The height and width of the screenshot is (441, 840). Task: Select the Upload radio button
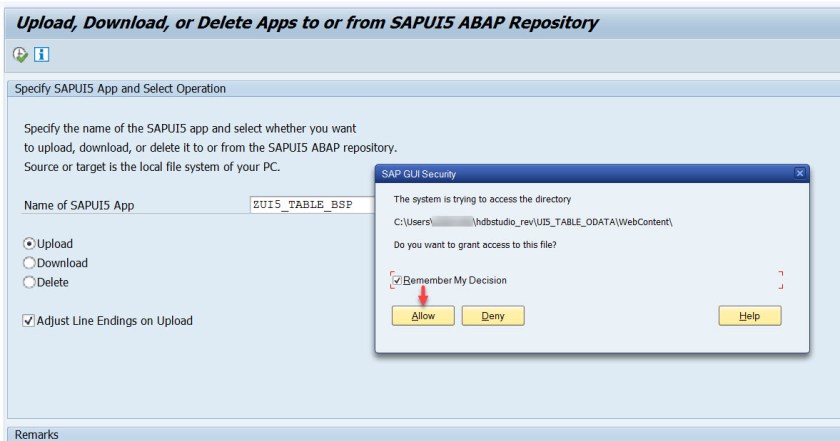[29, 244]
